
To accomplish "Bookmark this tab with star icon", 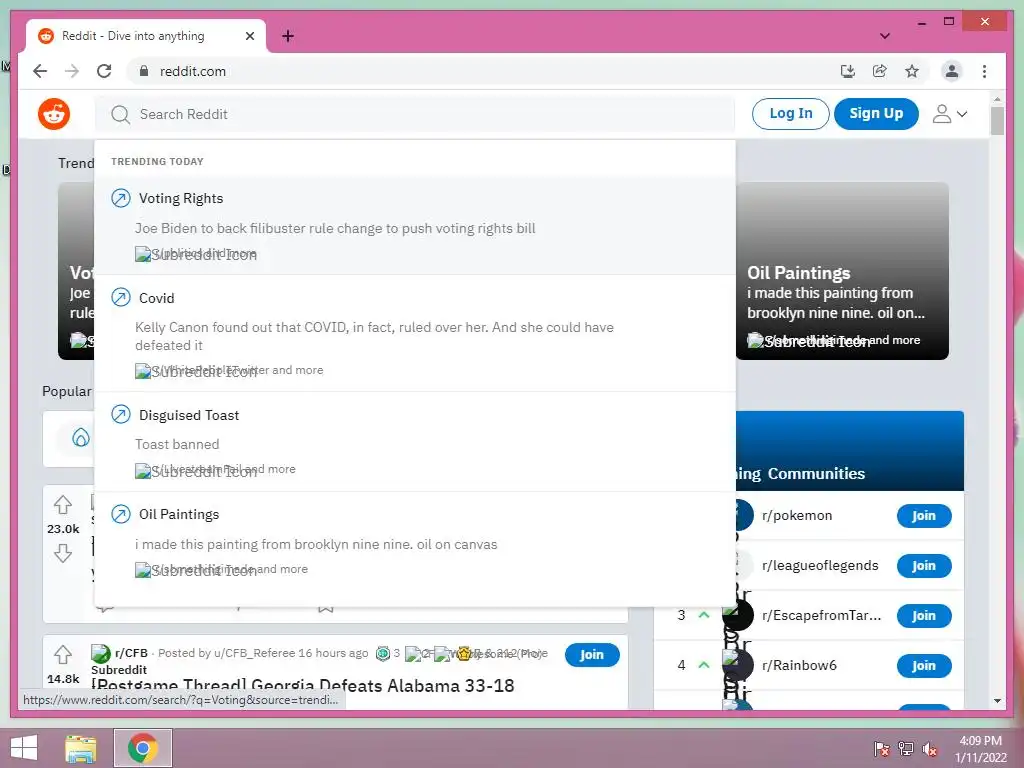I will pos(912,71).
